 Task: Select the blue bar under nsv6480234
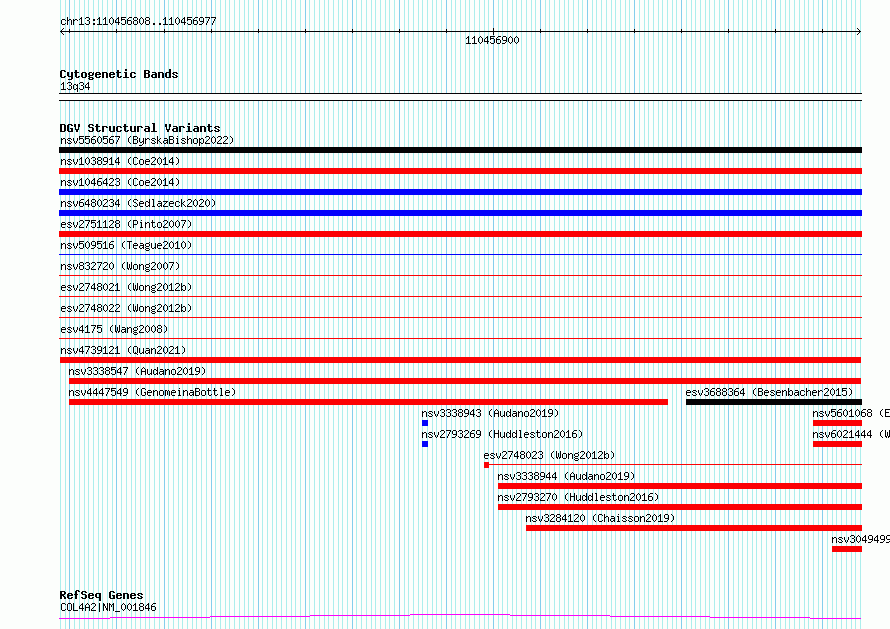point(460,213)
